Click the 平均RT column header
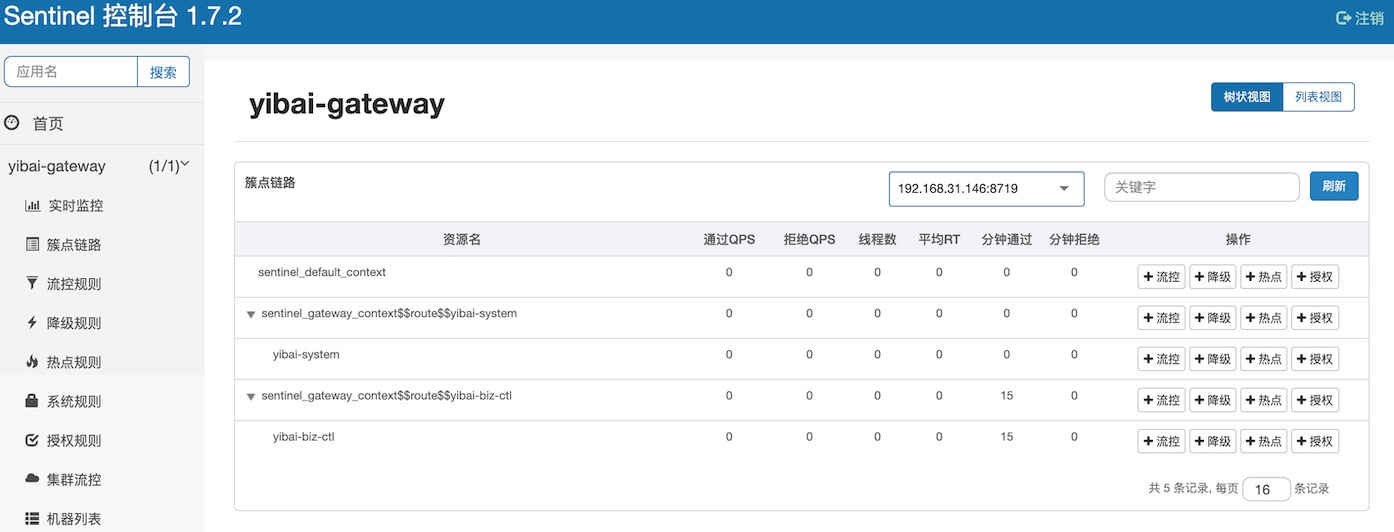The image size is (1394, 532). pyautogui.click(x=939, y=240)
